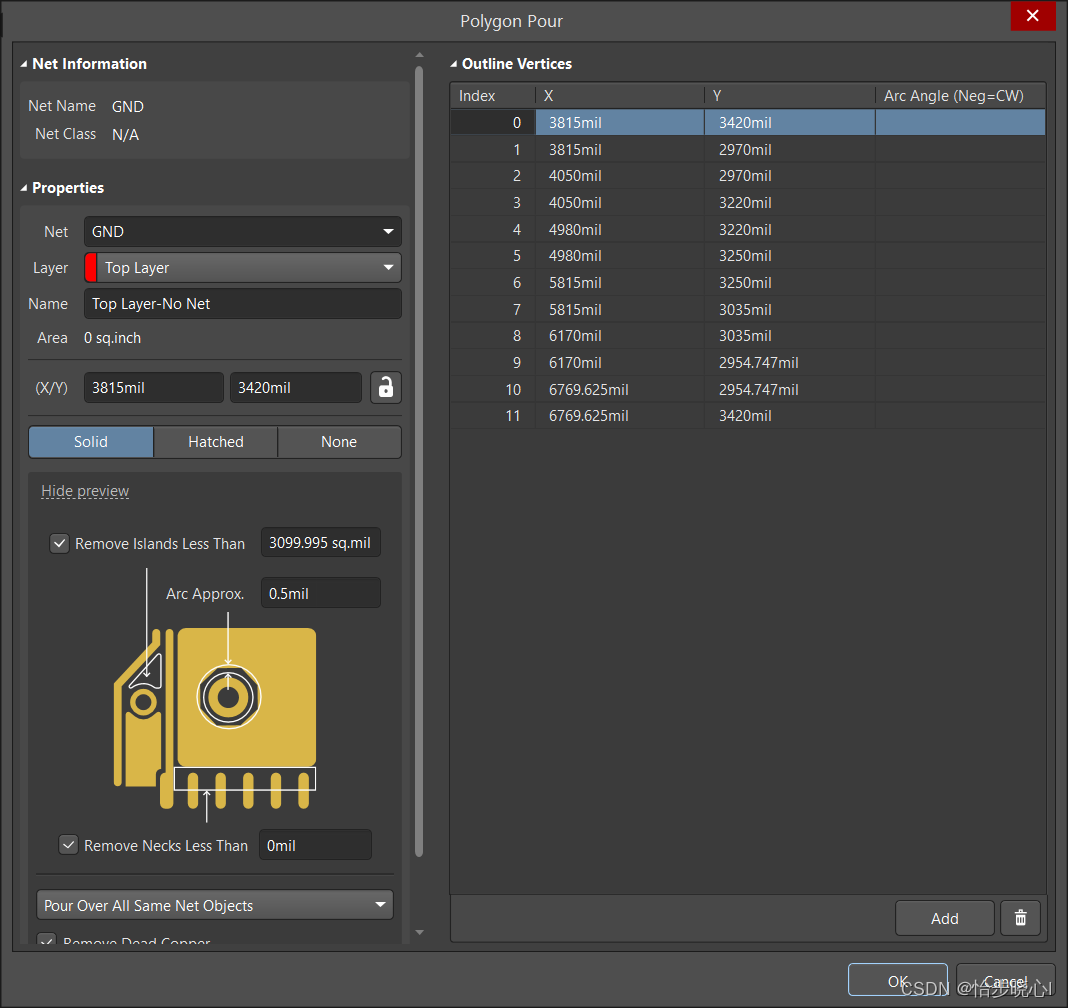
Task: Click X cell 6170mil in row 8
Action: click(620, 336)
